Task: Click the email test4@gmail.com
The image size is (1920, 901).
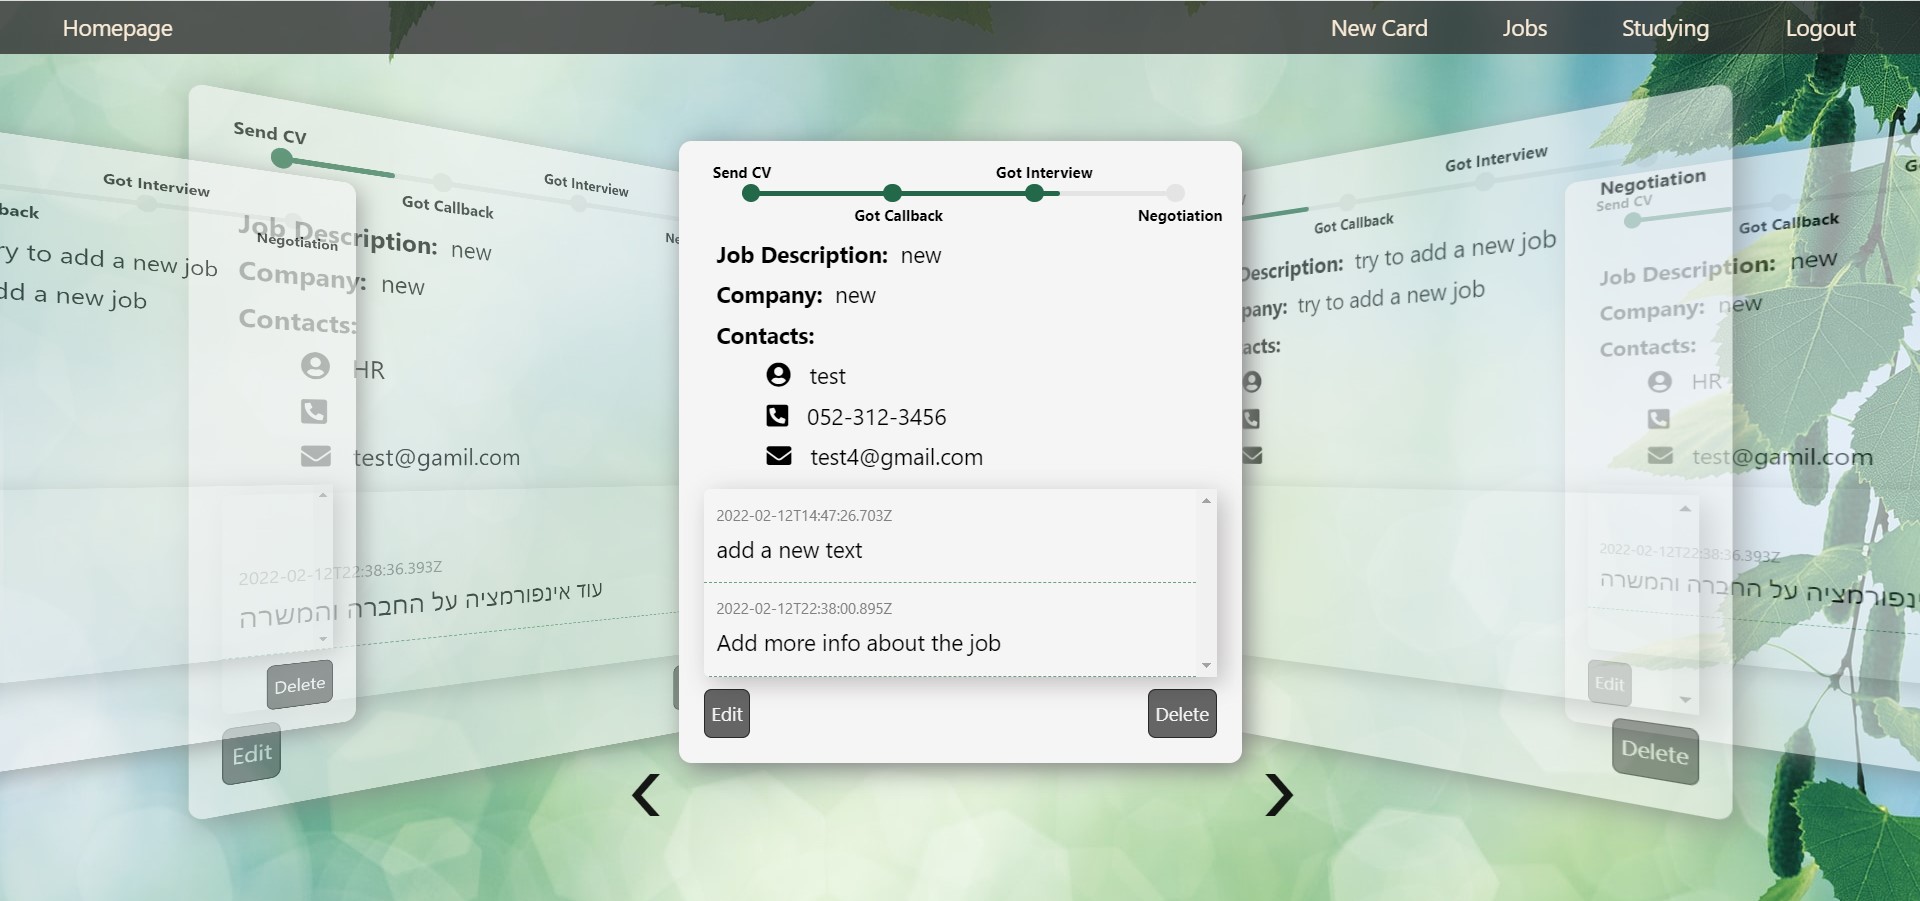Action: click(896, 457)
